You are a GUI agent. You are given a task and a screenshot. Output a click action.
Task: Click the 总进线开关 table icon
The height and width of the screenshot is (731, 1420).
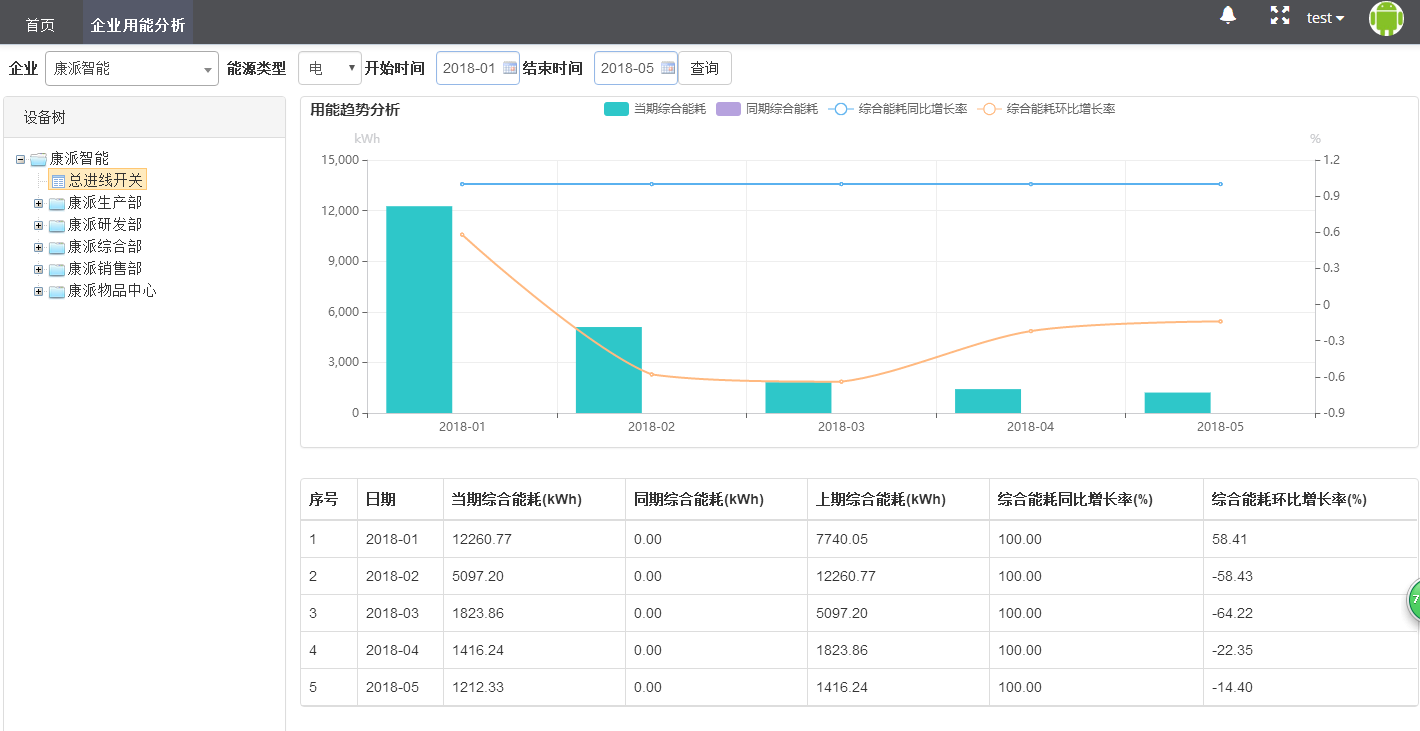pos(58,181)
